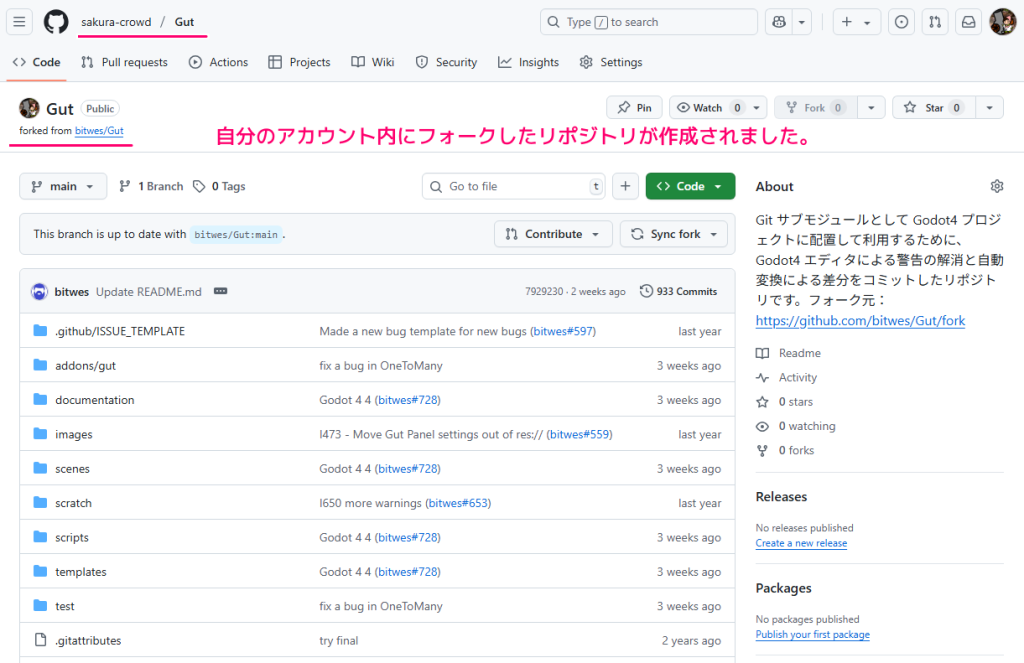Open the Contribute dropdown
Screen dimensions: 1024x663
pos(553,234)
